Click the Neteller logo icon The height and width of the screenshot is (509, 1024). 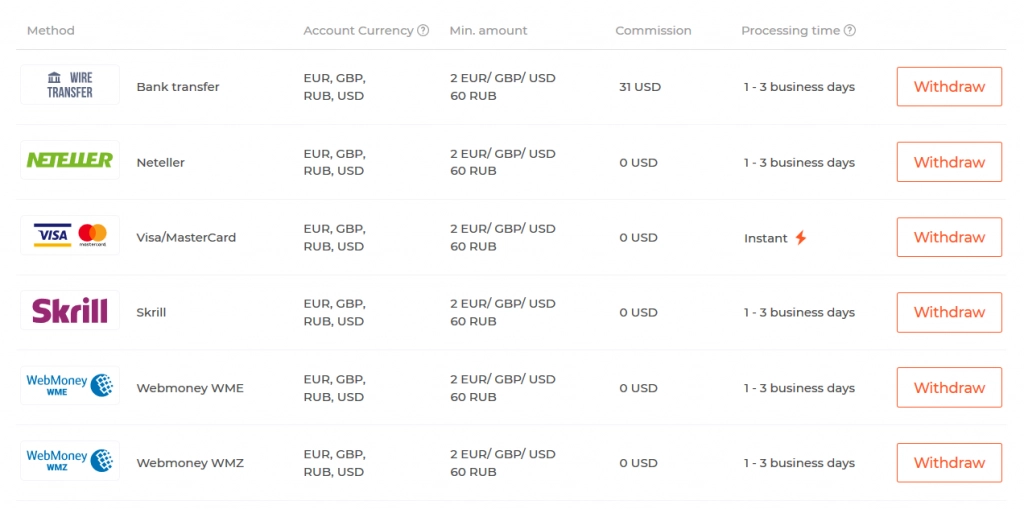(70, 160)
